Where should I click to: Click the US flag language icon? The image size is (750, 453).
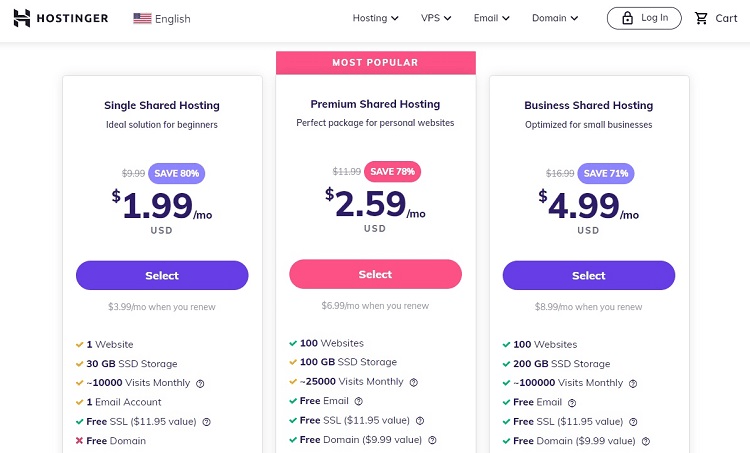coord(142,18)
